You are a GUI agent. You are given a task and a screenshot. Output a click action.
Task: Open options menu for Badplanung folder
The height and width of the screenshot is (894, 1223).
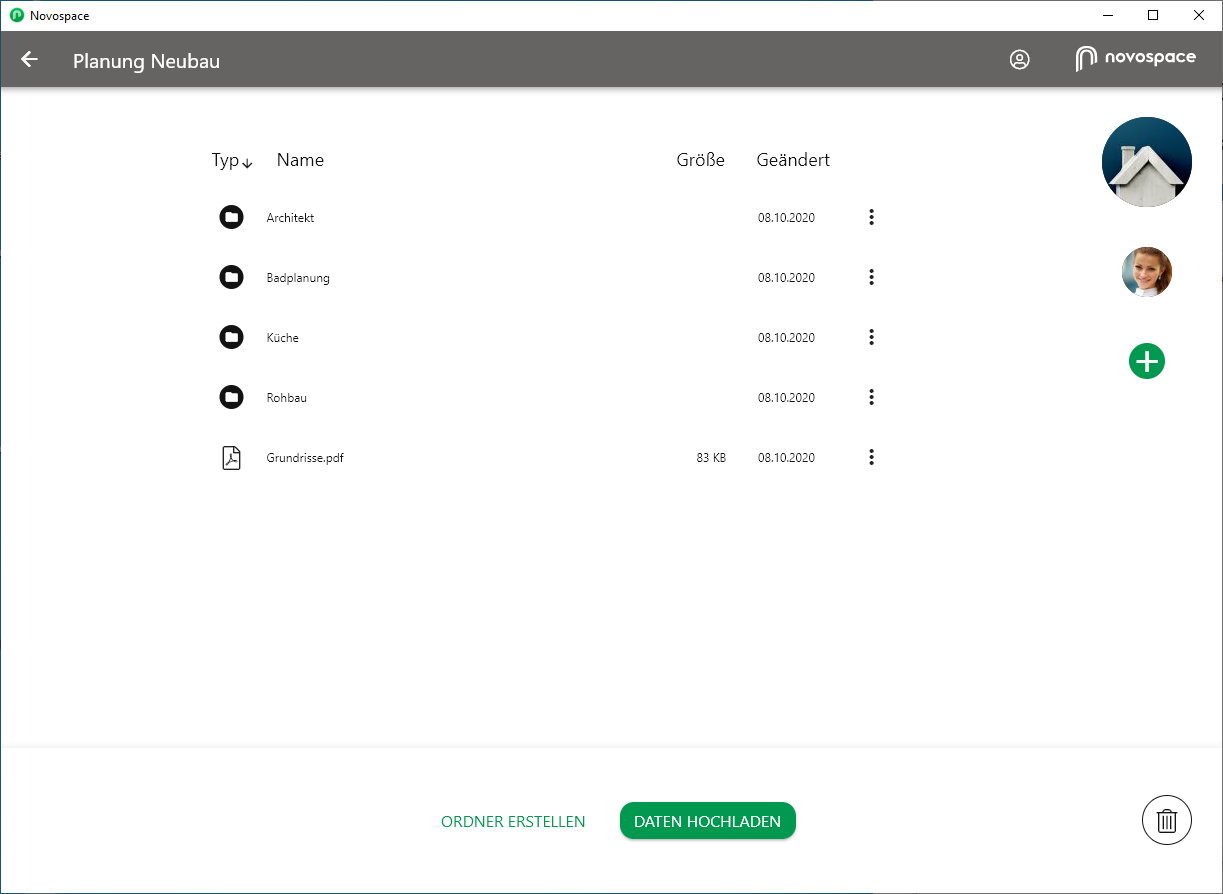coord(871,277)
